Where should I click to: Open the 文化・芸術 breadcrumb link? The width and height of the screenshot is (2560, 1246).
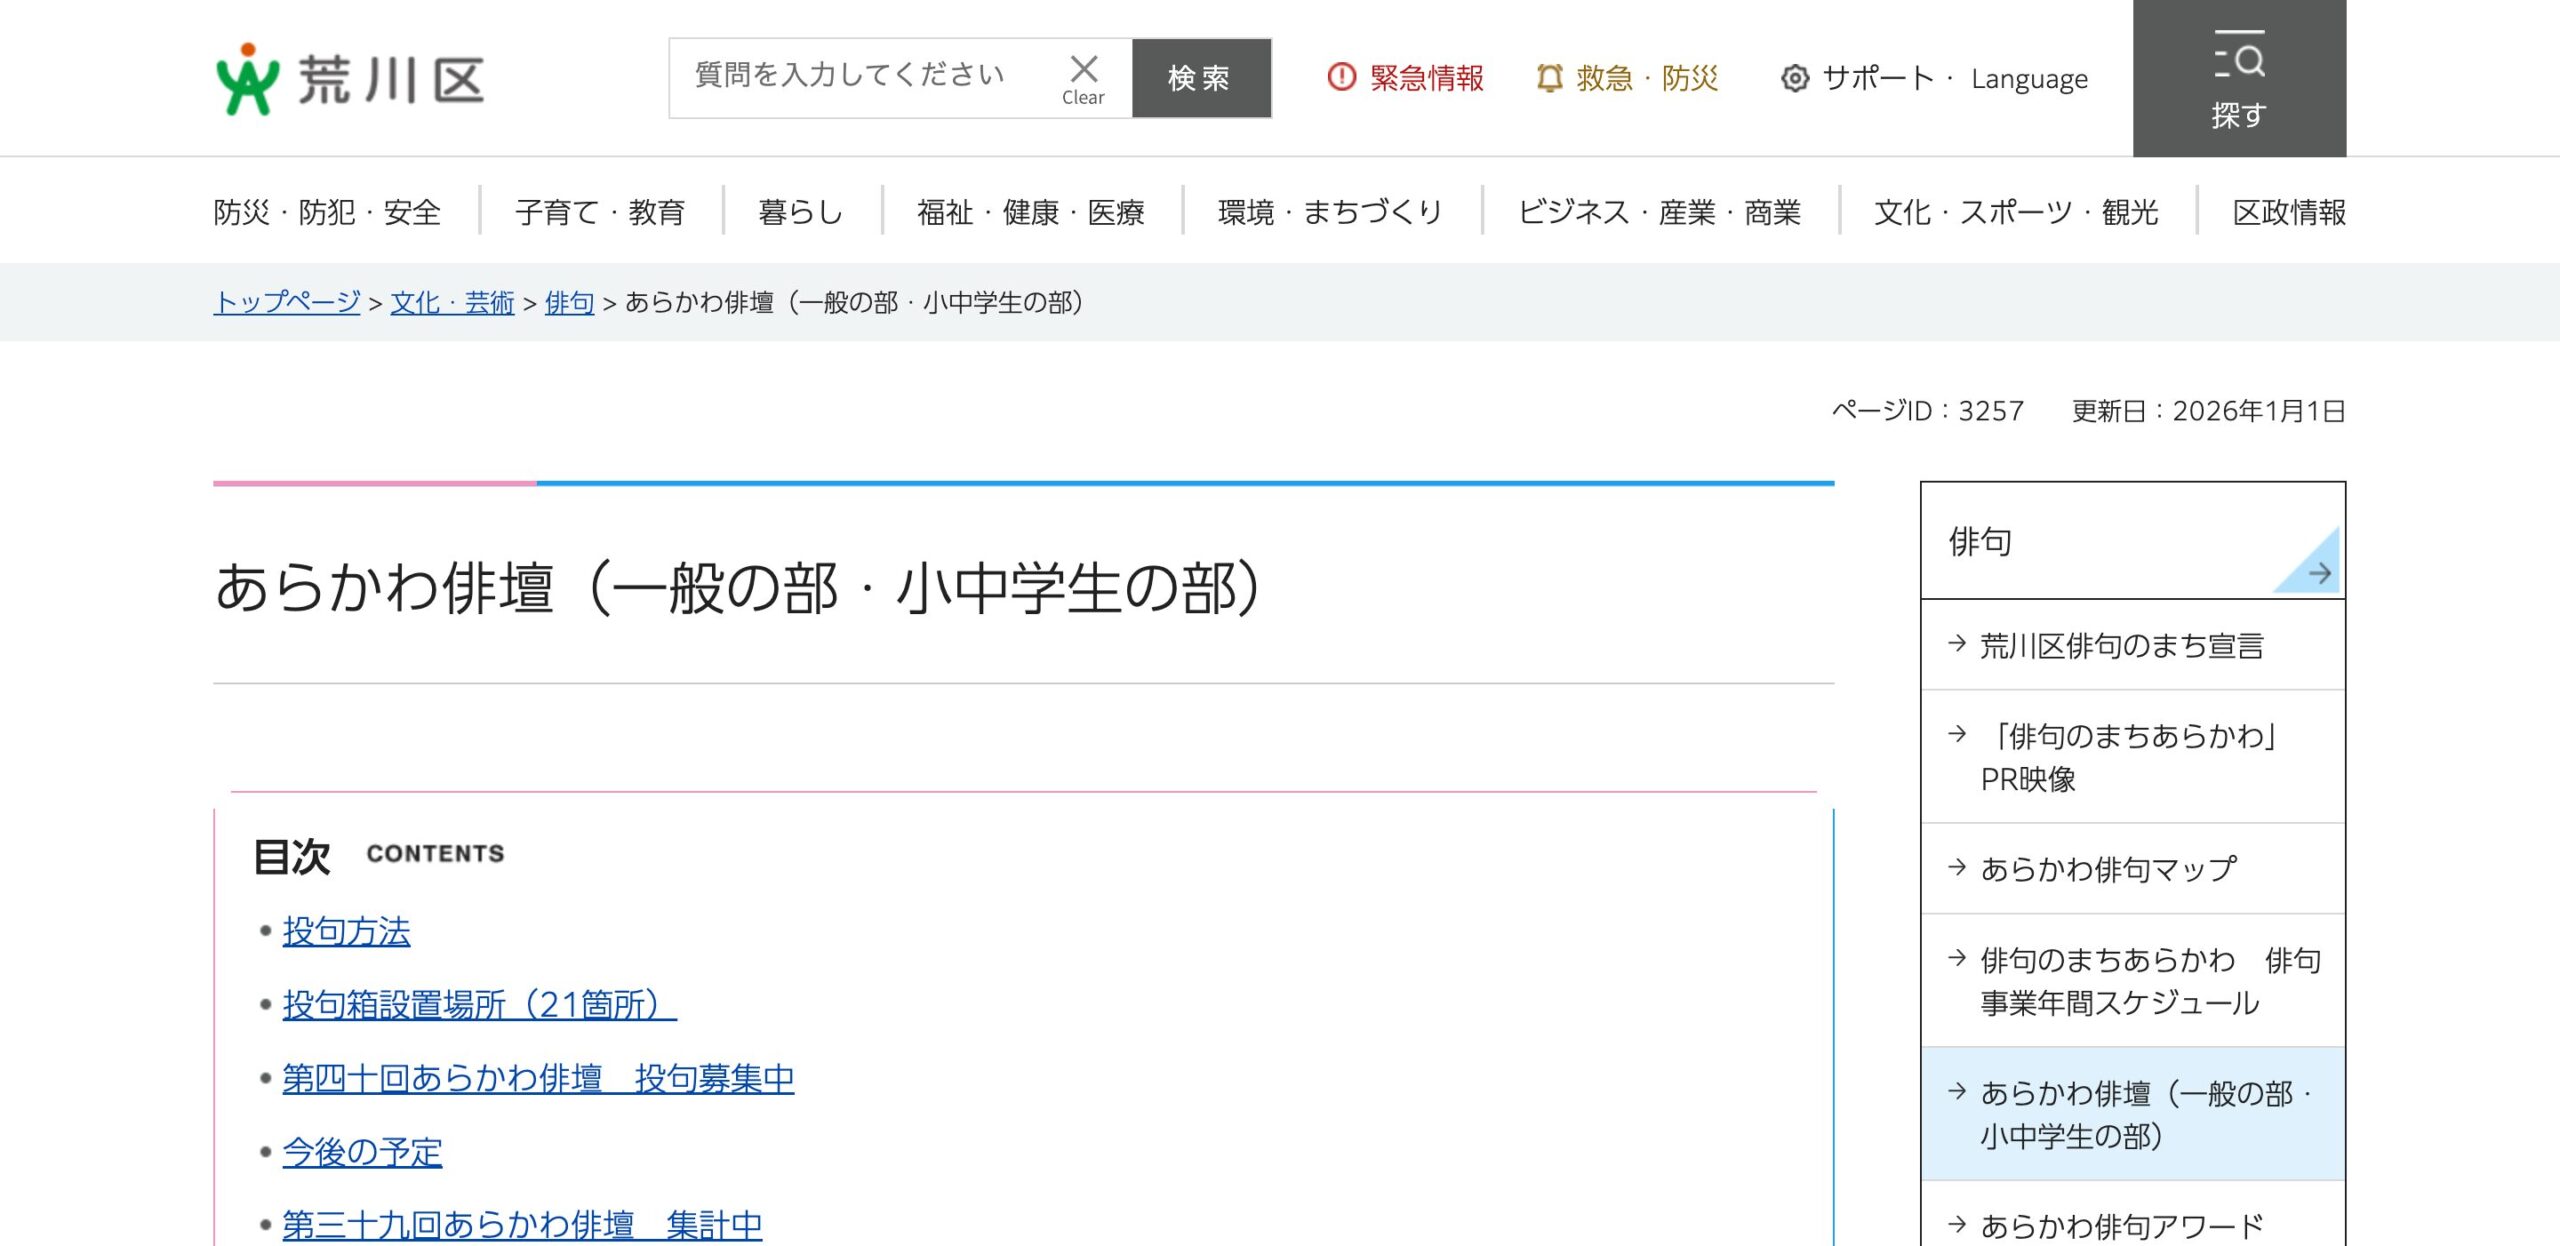452,302
